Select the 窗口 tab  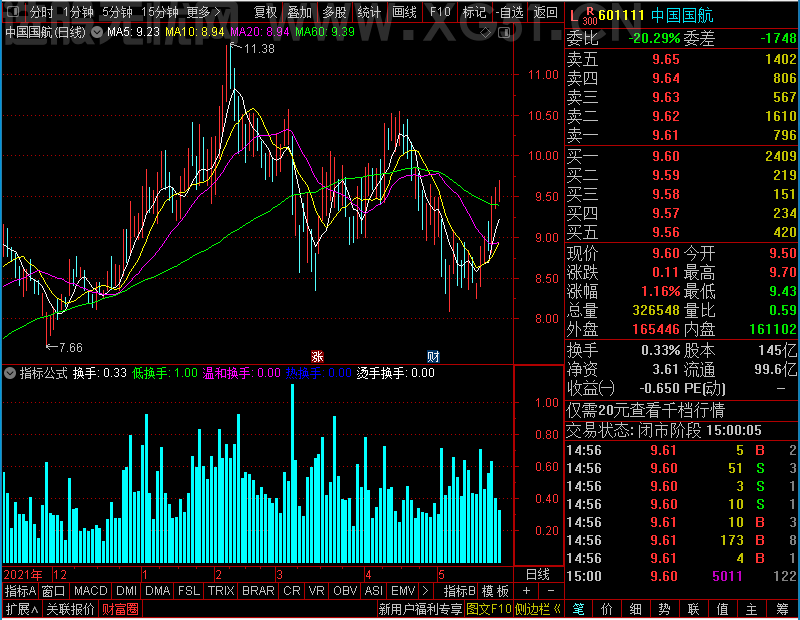(x=54, y=591)
